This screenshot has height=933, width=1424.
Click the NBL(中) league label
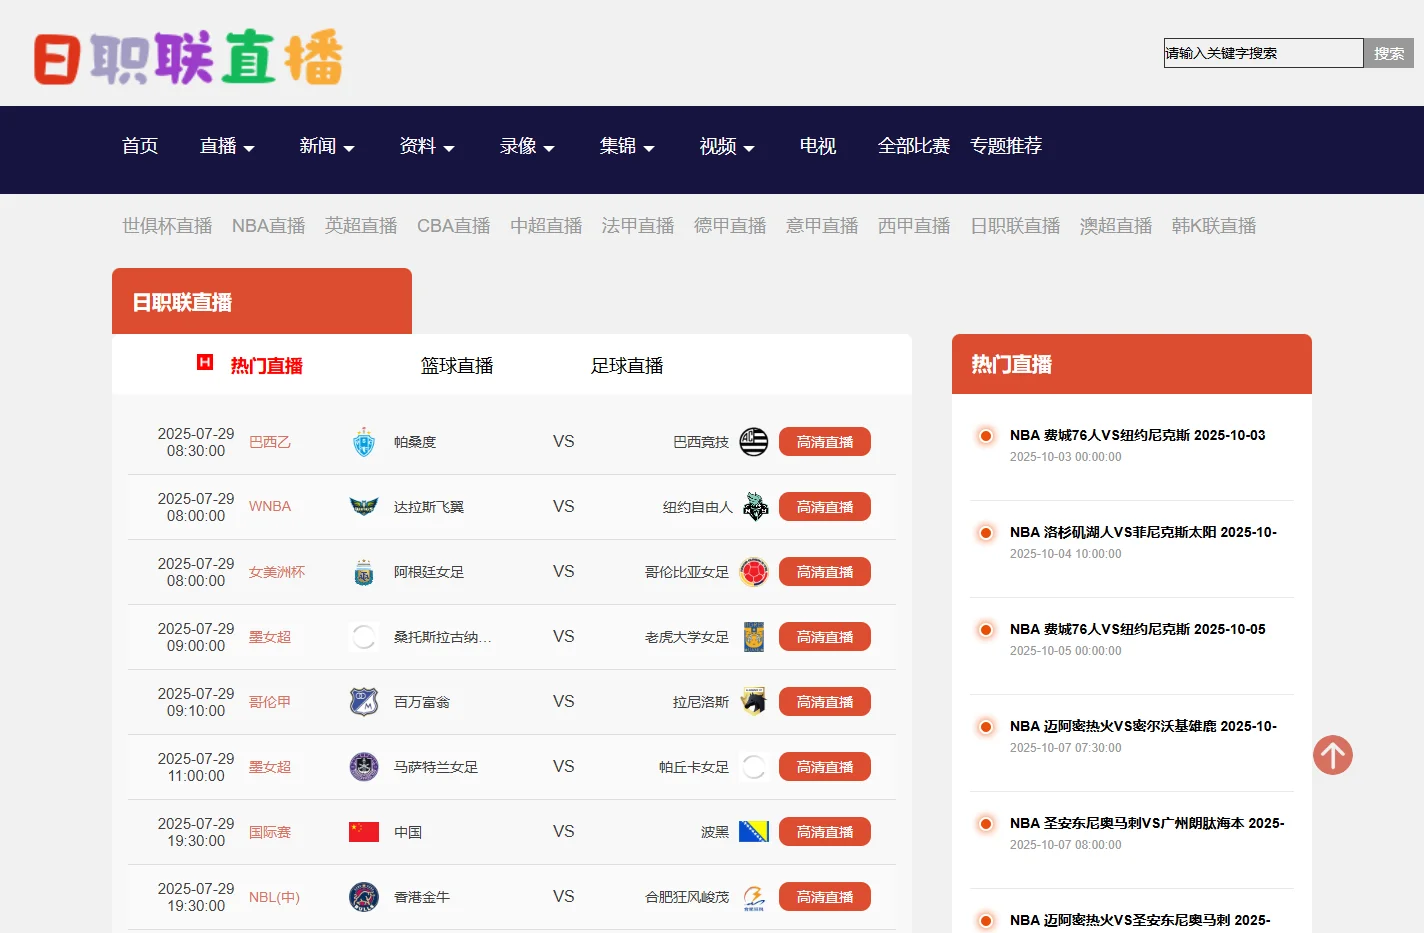(x=274, y=897)
